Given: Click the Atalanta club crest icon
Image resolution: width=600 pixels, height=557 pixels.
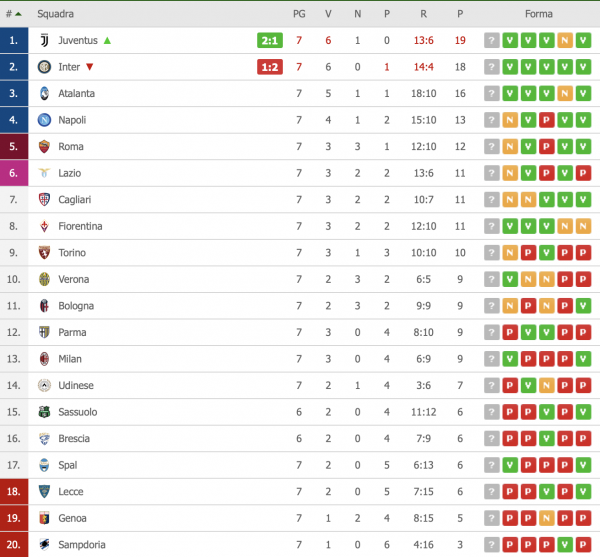Looking at the screenshot, I should 44,94.
